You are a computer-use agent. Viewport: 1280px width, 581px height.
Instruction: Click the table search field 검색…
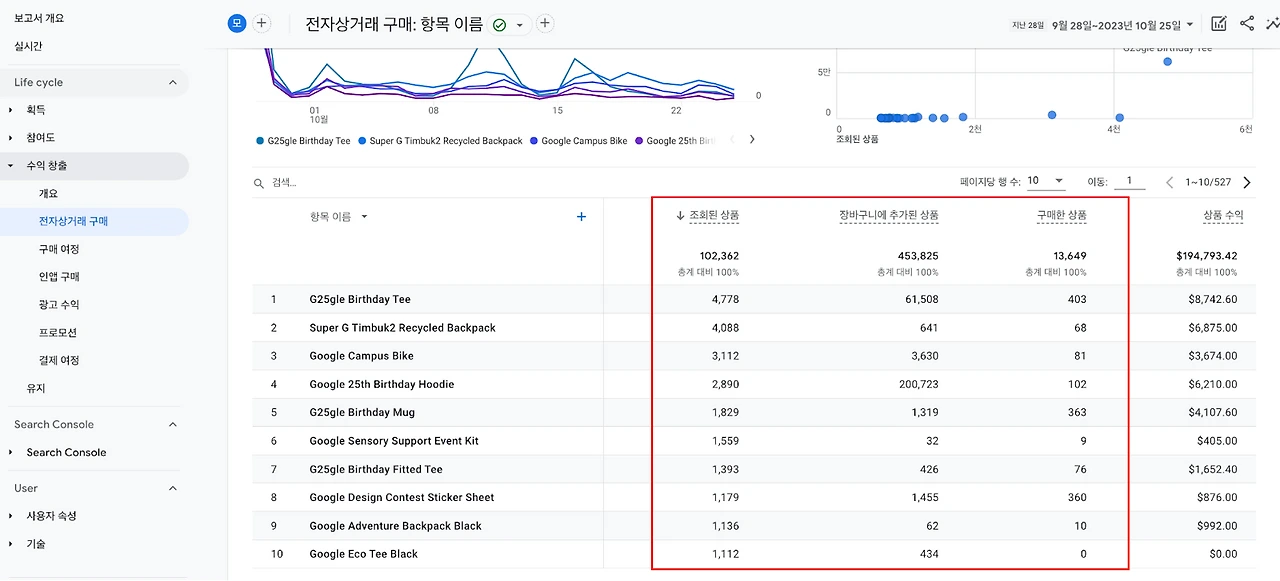click(285, 183)
